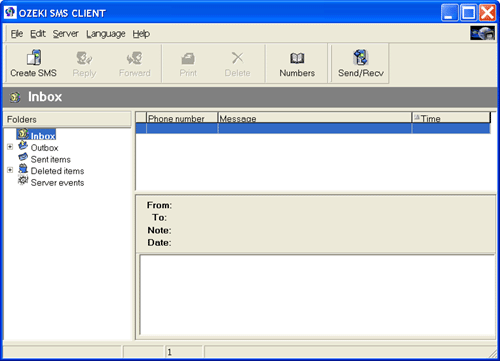Screen dimensions: 500x361
Task: Expand the Outbox folder node
Action: tap(10, 147)
